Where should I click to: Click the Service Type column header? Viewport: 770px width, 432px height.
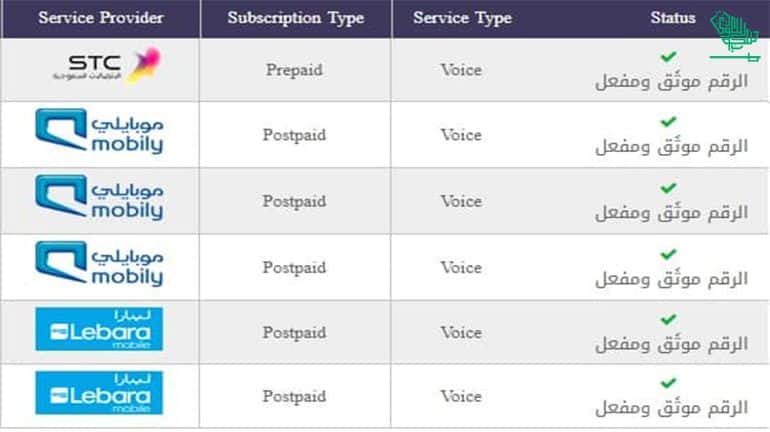click(463, 18)
